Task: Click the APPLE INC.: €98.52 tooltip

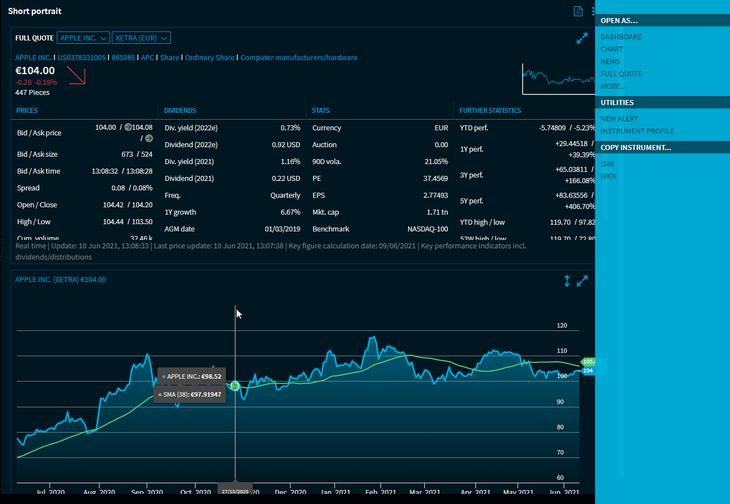Action: [192, 376]
